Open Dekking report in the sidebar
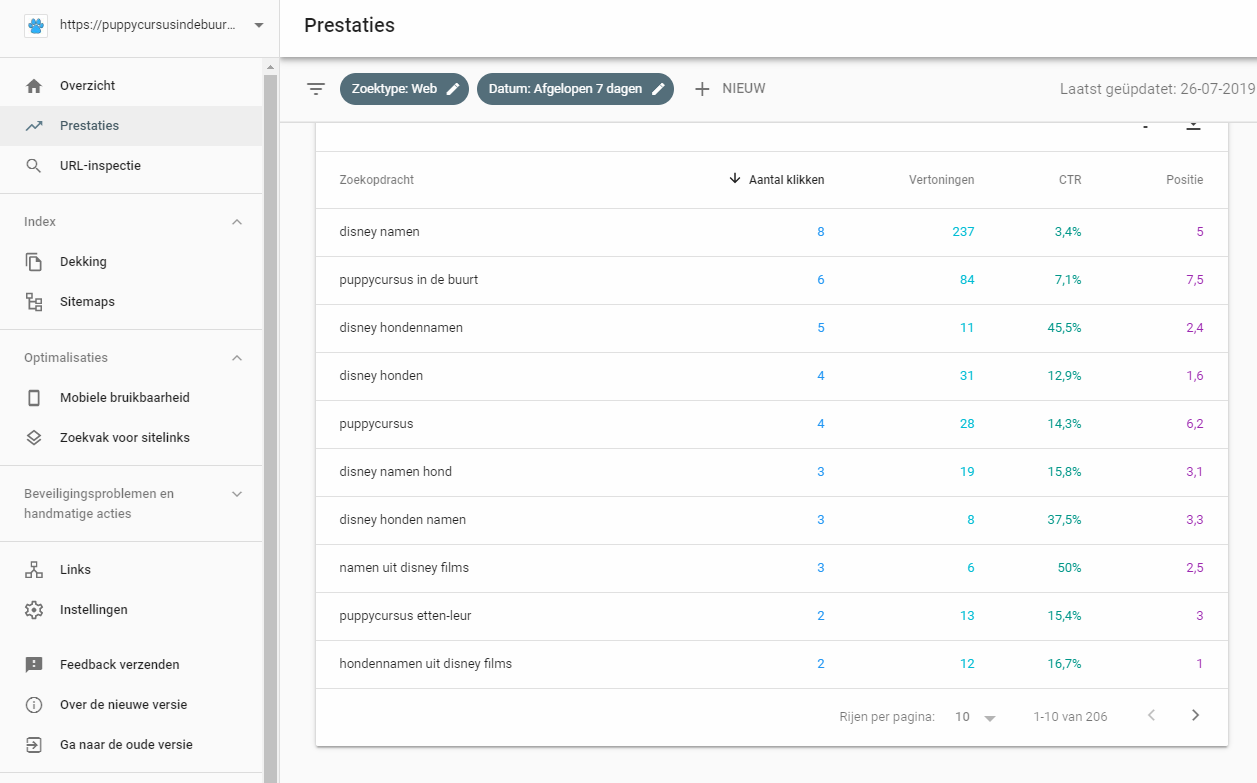The image size is (1257, 783). [131, 262]
